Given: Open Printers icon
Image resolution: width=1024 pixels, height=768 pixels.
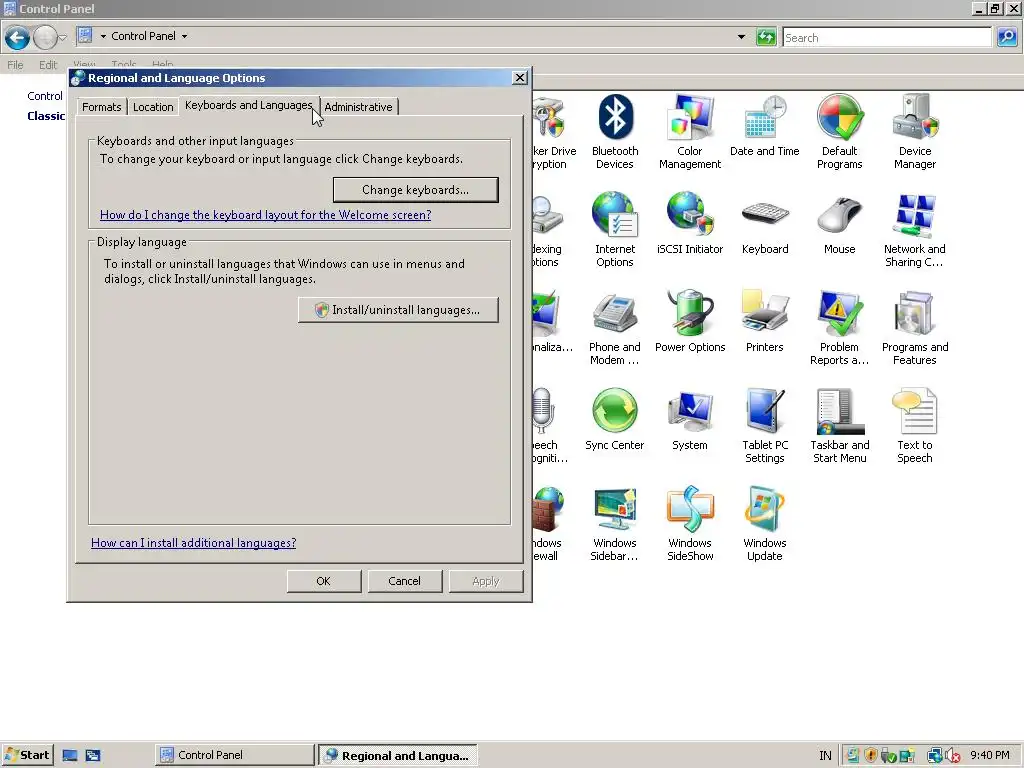Looking at the screenshot, I should coord(765,321).
